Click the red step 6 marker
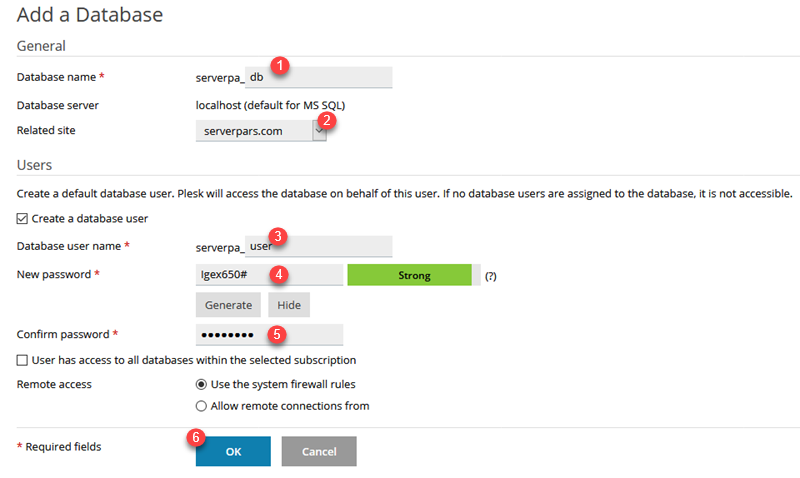 195,437
